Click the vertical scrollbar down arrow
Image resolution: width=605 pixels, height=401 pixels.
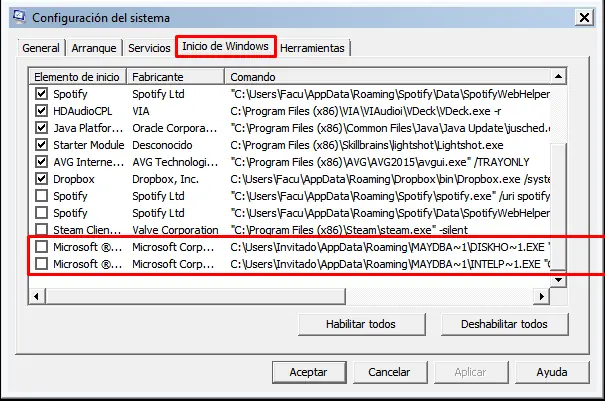pos(558,280)
